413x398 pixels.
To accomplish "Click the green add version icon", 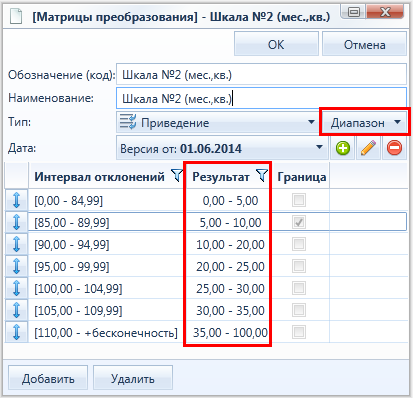I will tap(343, 148).
